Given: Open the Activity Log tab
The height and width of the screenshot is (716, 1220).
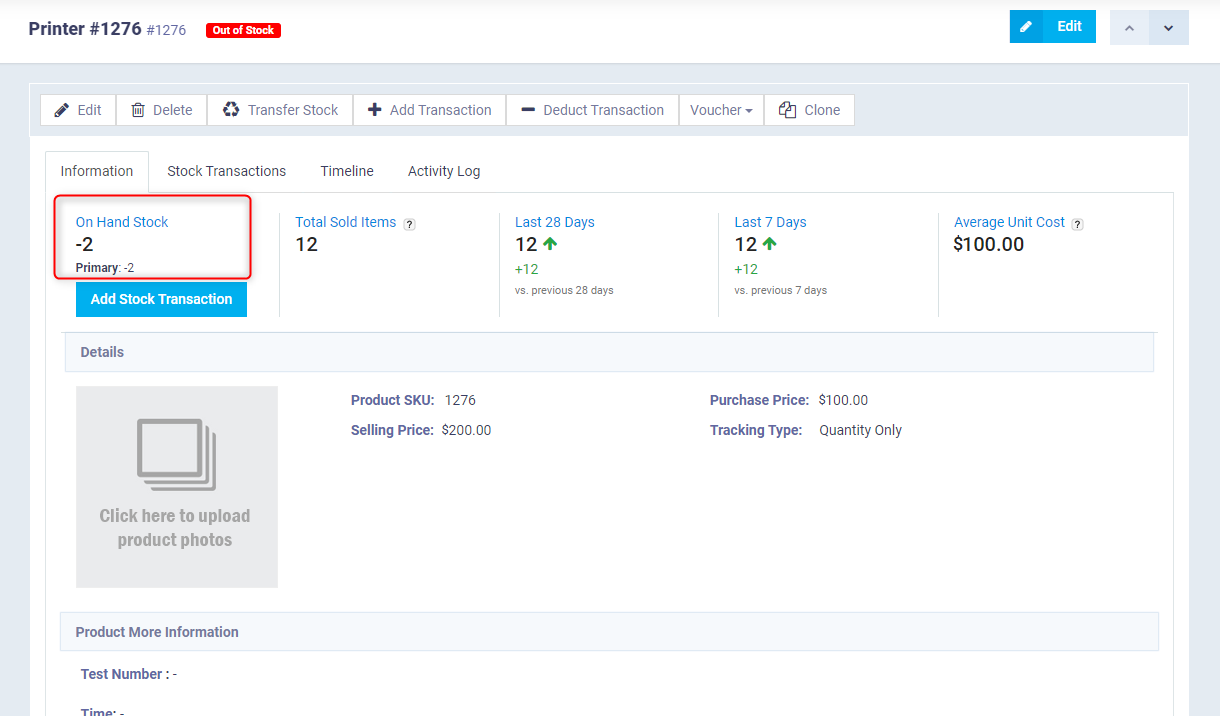Looking at the screenshot, I should pyautogui.click(x=444, y=171).
